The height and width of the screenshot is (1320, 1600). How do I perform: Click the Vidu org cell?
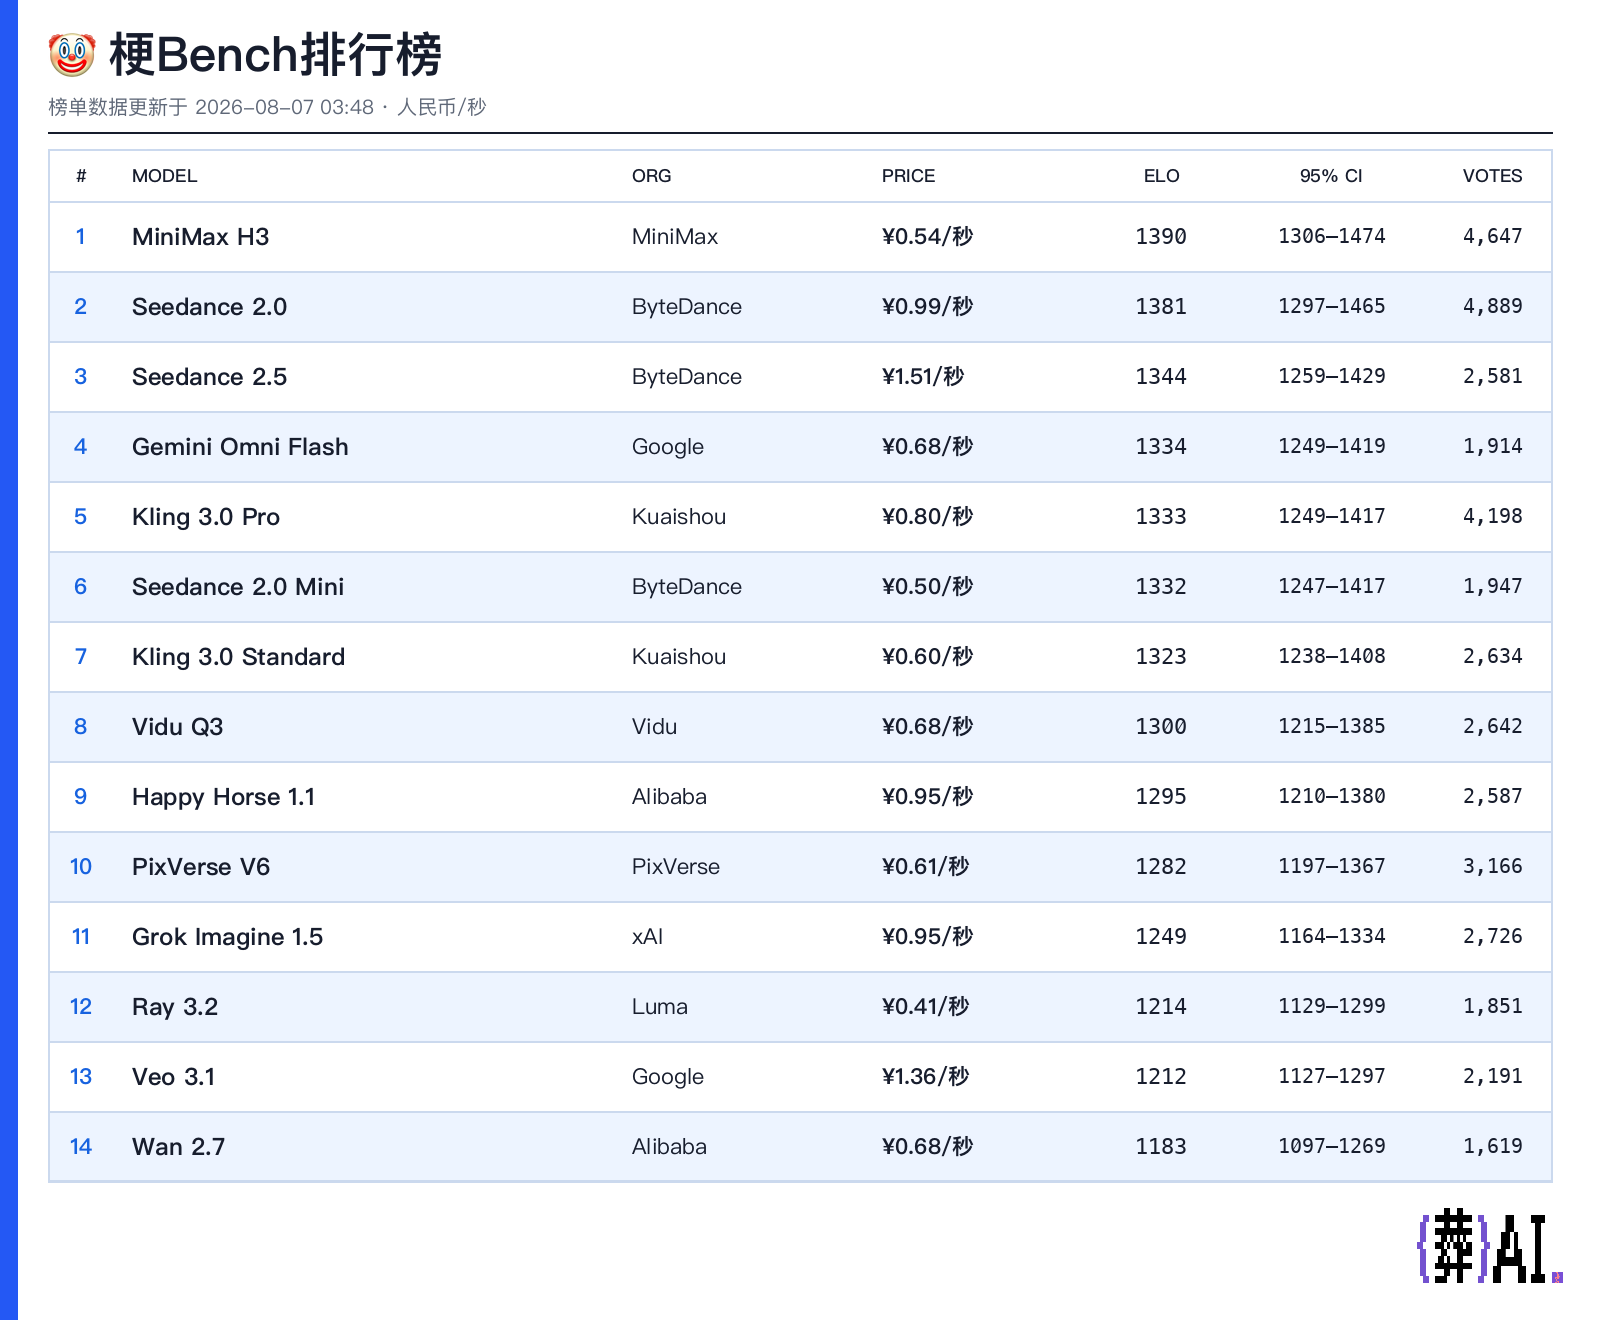coord(655,727)
